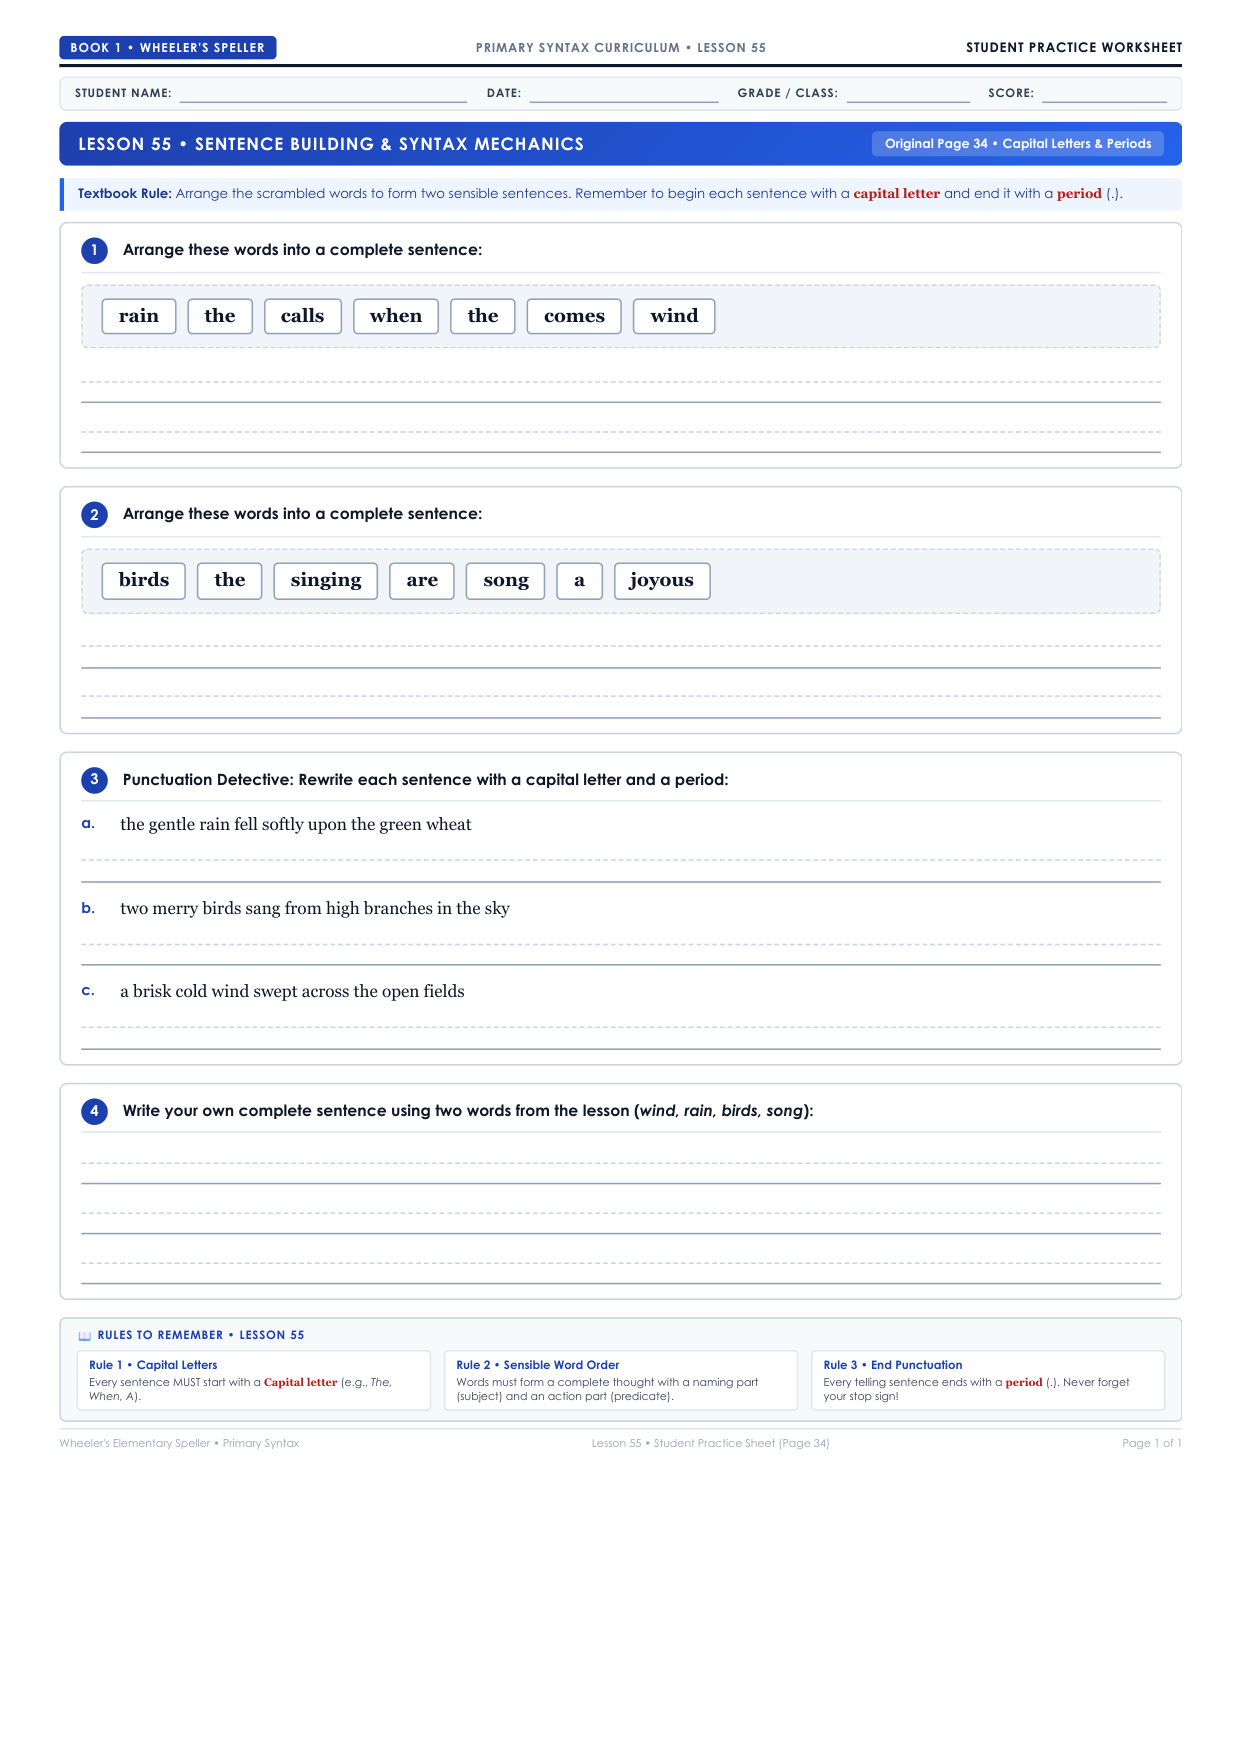Click the Student Name input line
Image resolution: width=1240 pixels, height=1754 pixels.
(x=323, y=94)
